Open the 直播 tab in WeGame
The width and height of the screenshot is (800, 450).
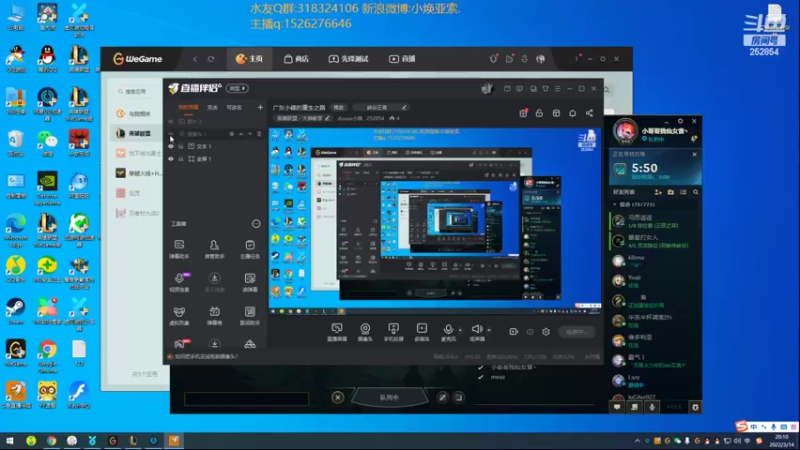pyautogui.click(x=403, y=59)
